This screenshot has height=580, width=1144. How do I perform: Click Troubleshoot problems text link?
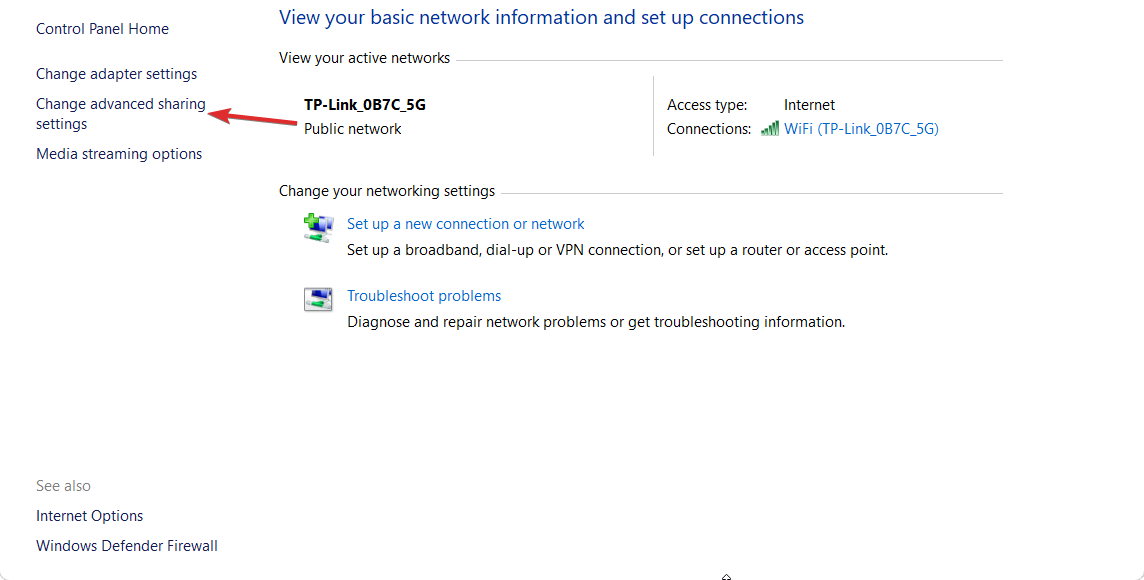(x=423, y=295)
